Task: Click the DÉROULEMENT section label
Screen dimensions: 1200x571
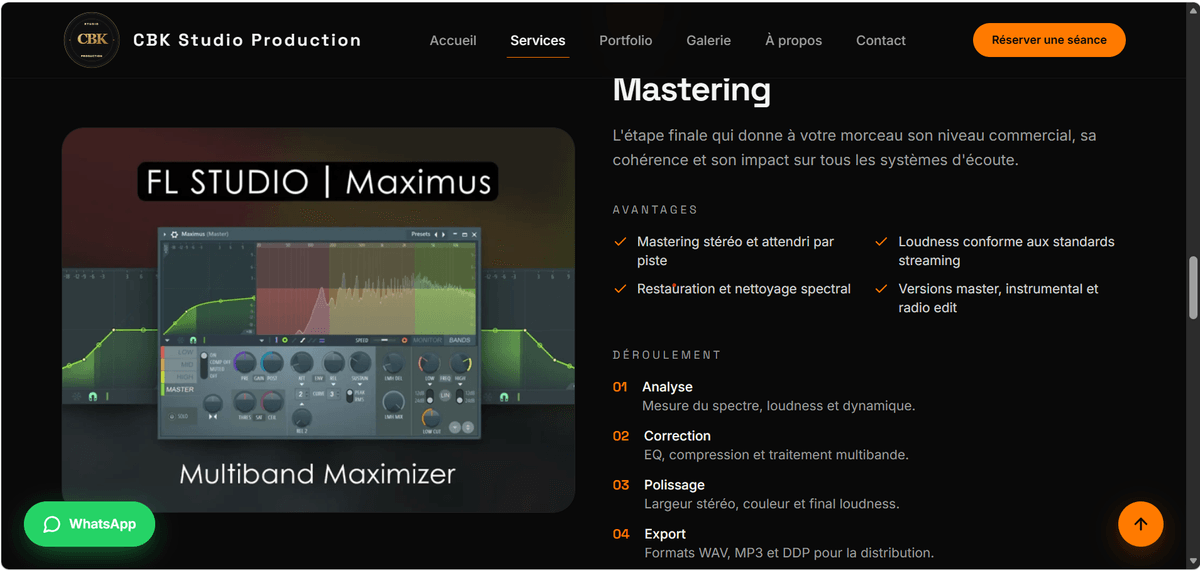Action: point(667,355)
